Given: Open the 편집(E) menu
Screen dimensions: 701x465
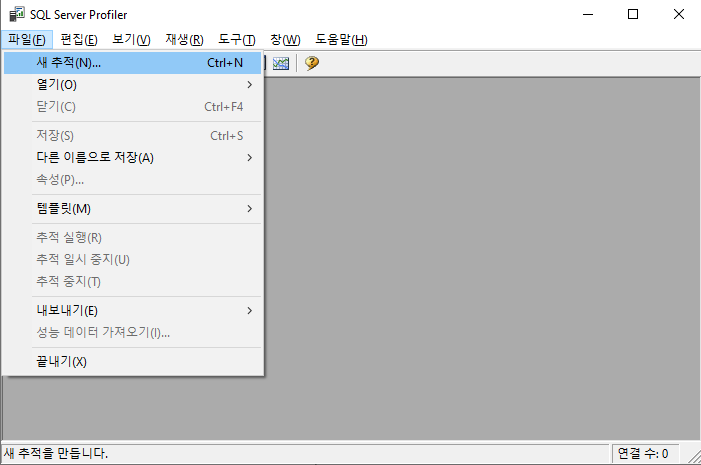Looking at the screenshot, I should pos(79,40).
